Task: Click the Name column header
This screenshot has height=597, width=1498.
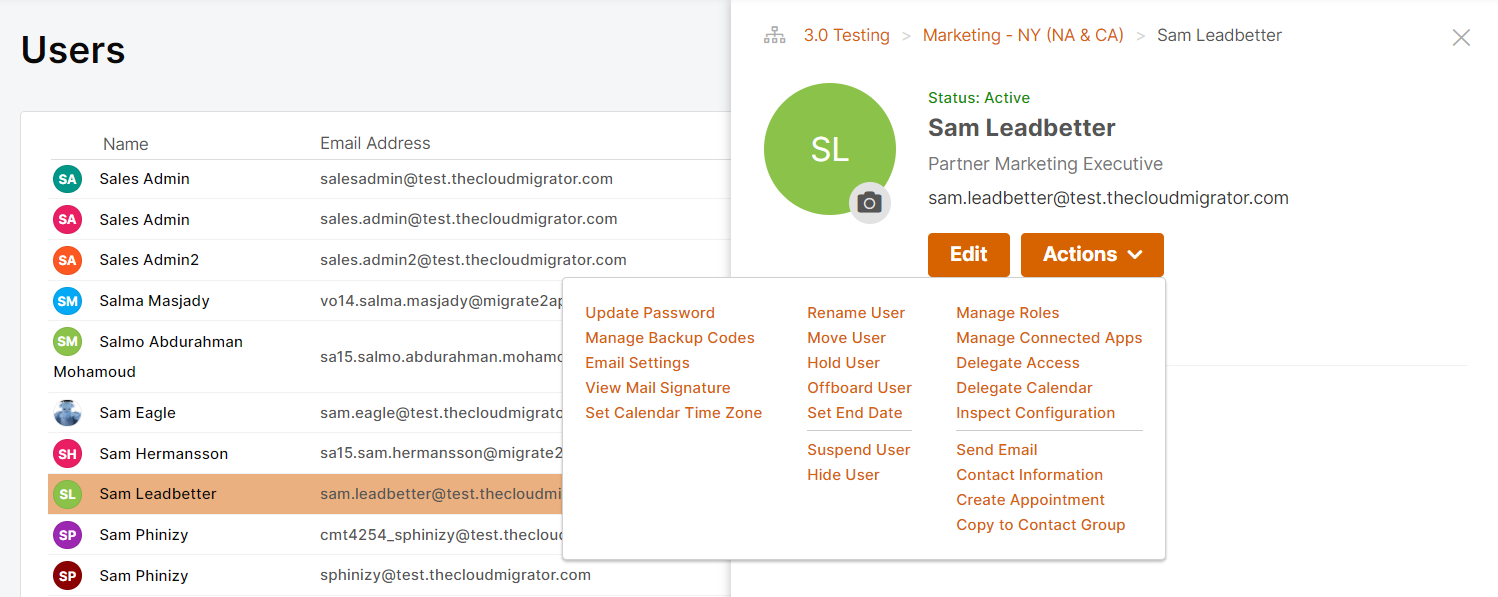Action: [125, 144]
